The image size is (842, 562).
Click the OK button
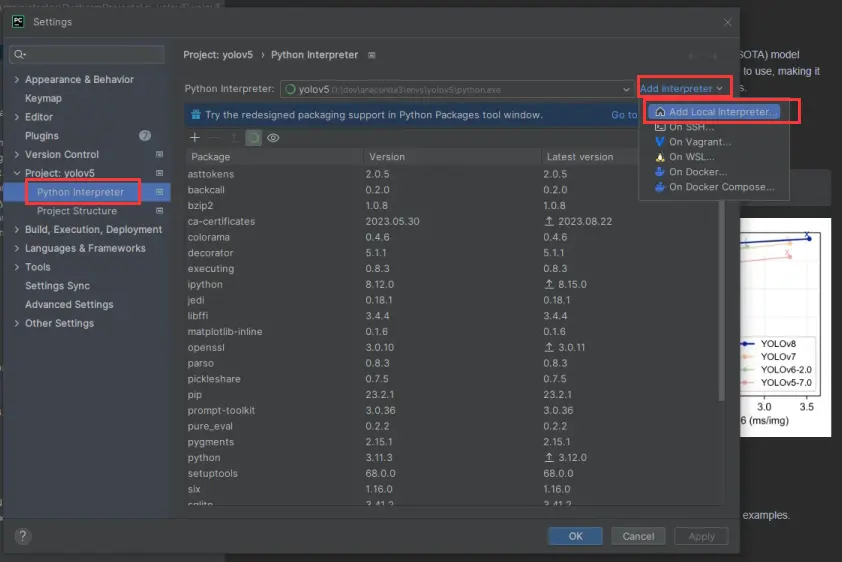tap(575, 536)
